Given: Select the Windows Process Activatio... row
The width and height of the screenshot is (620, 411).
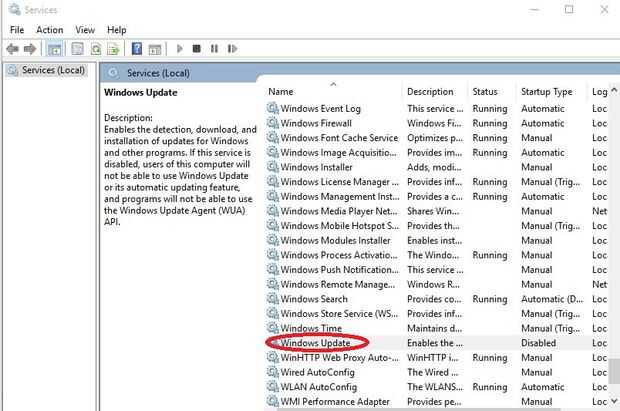Looking at the screenshot, I should [x=437, y=255].
